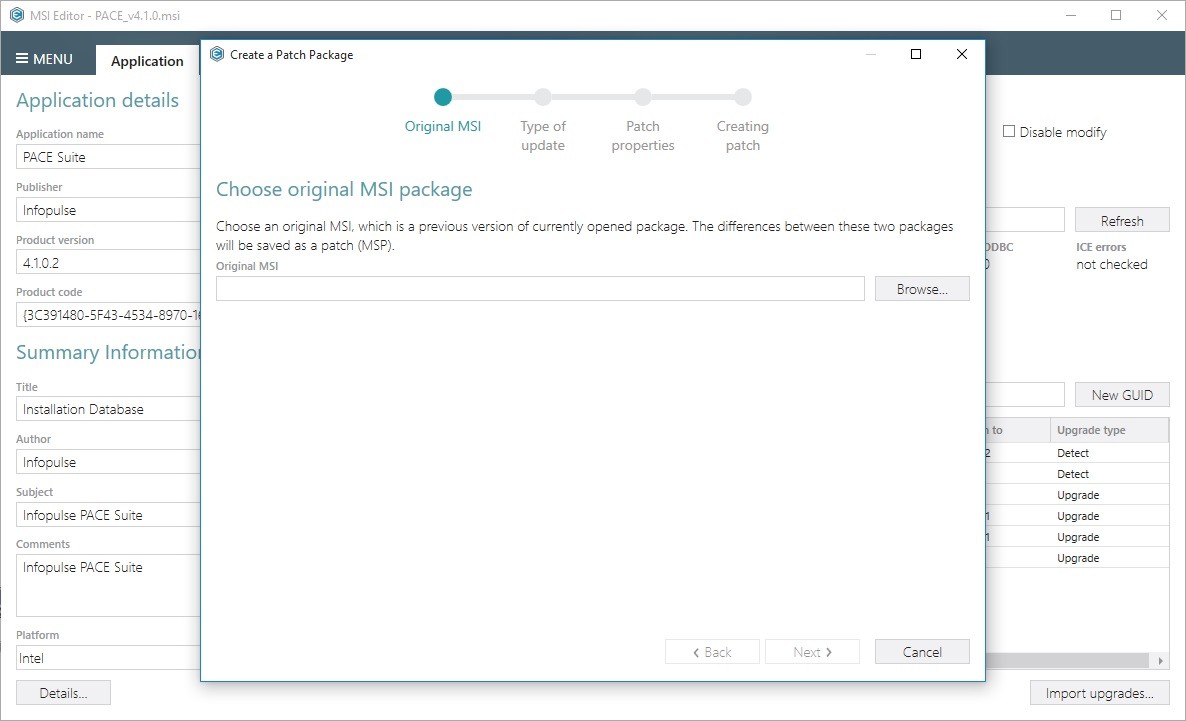Viewport: 1186px width, 721px height.
Task: Click the Upgrade type column header
Action: [1109, 430]
